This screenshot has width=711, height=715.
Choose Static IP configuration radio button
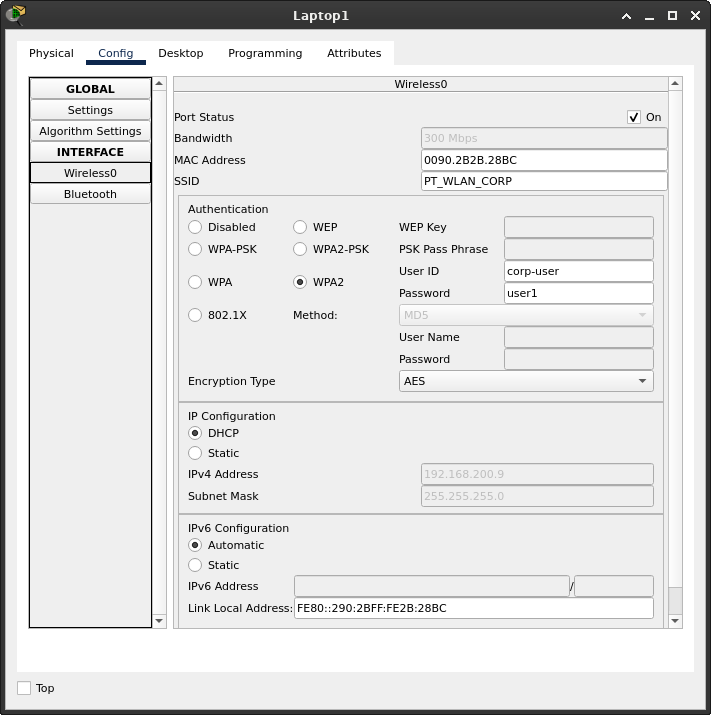coord(195,453)
